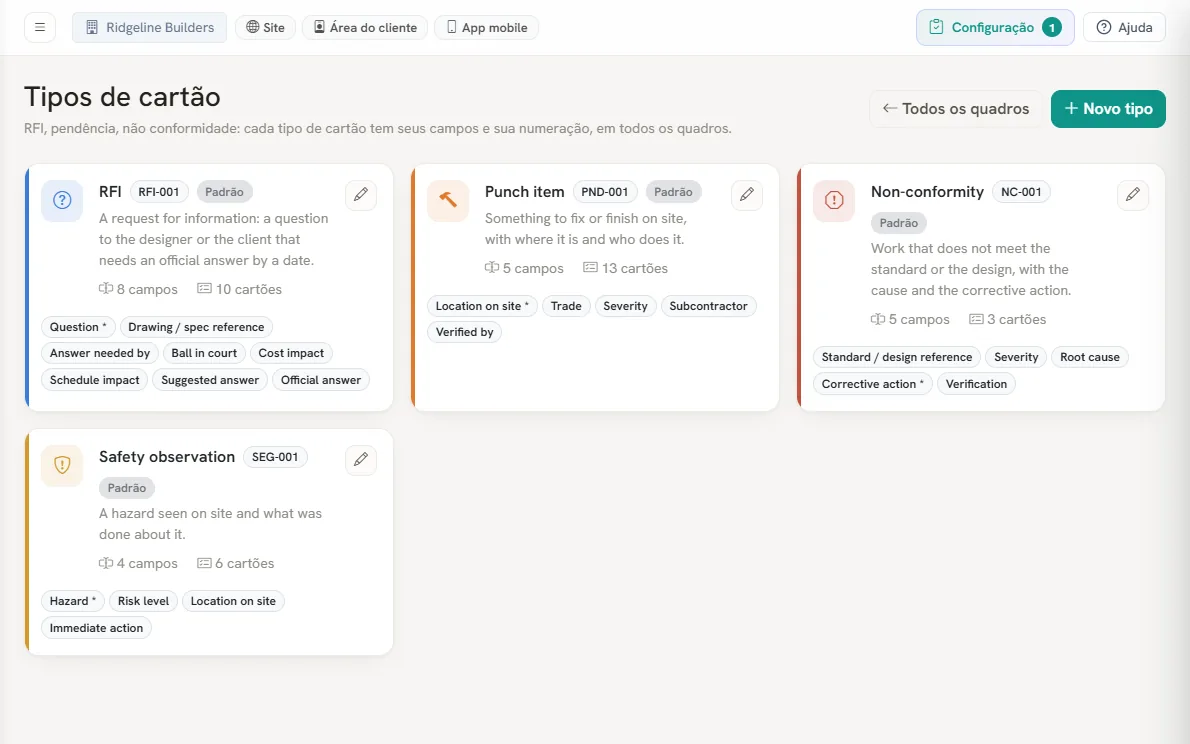The height and width of the screenshot is (744, 1190).
Task: Select the Official answer field chip
Action: (321, 380)
